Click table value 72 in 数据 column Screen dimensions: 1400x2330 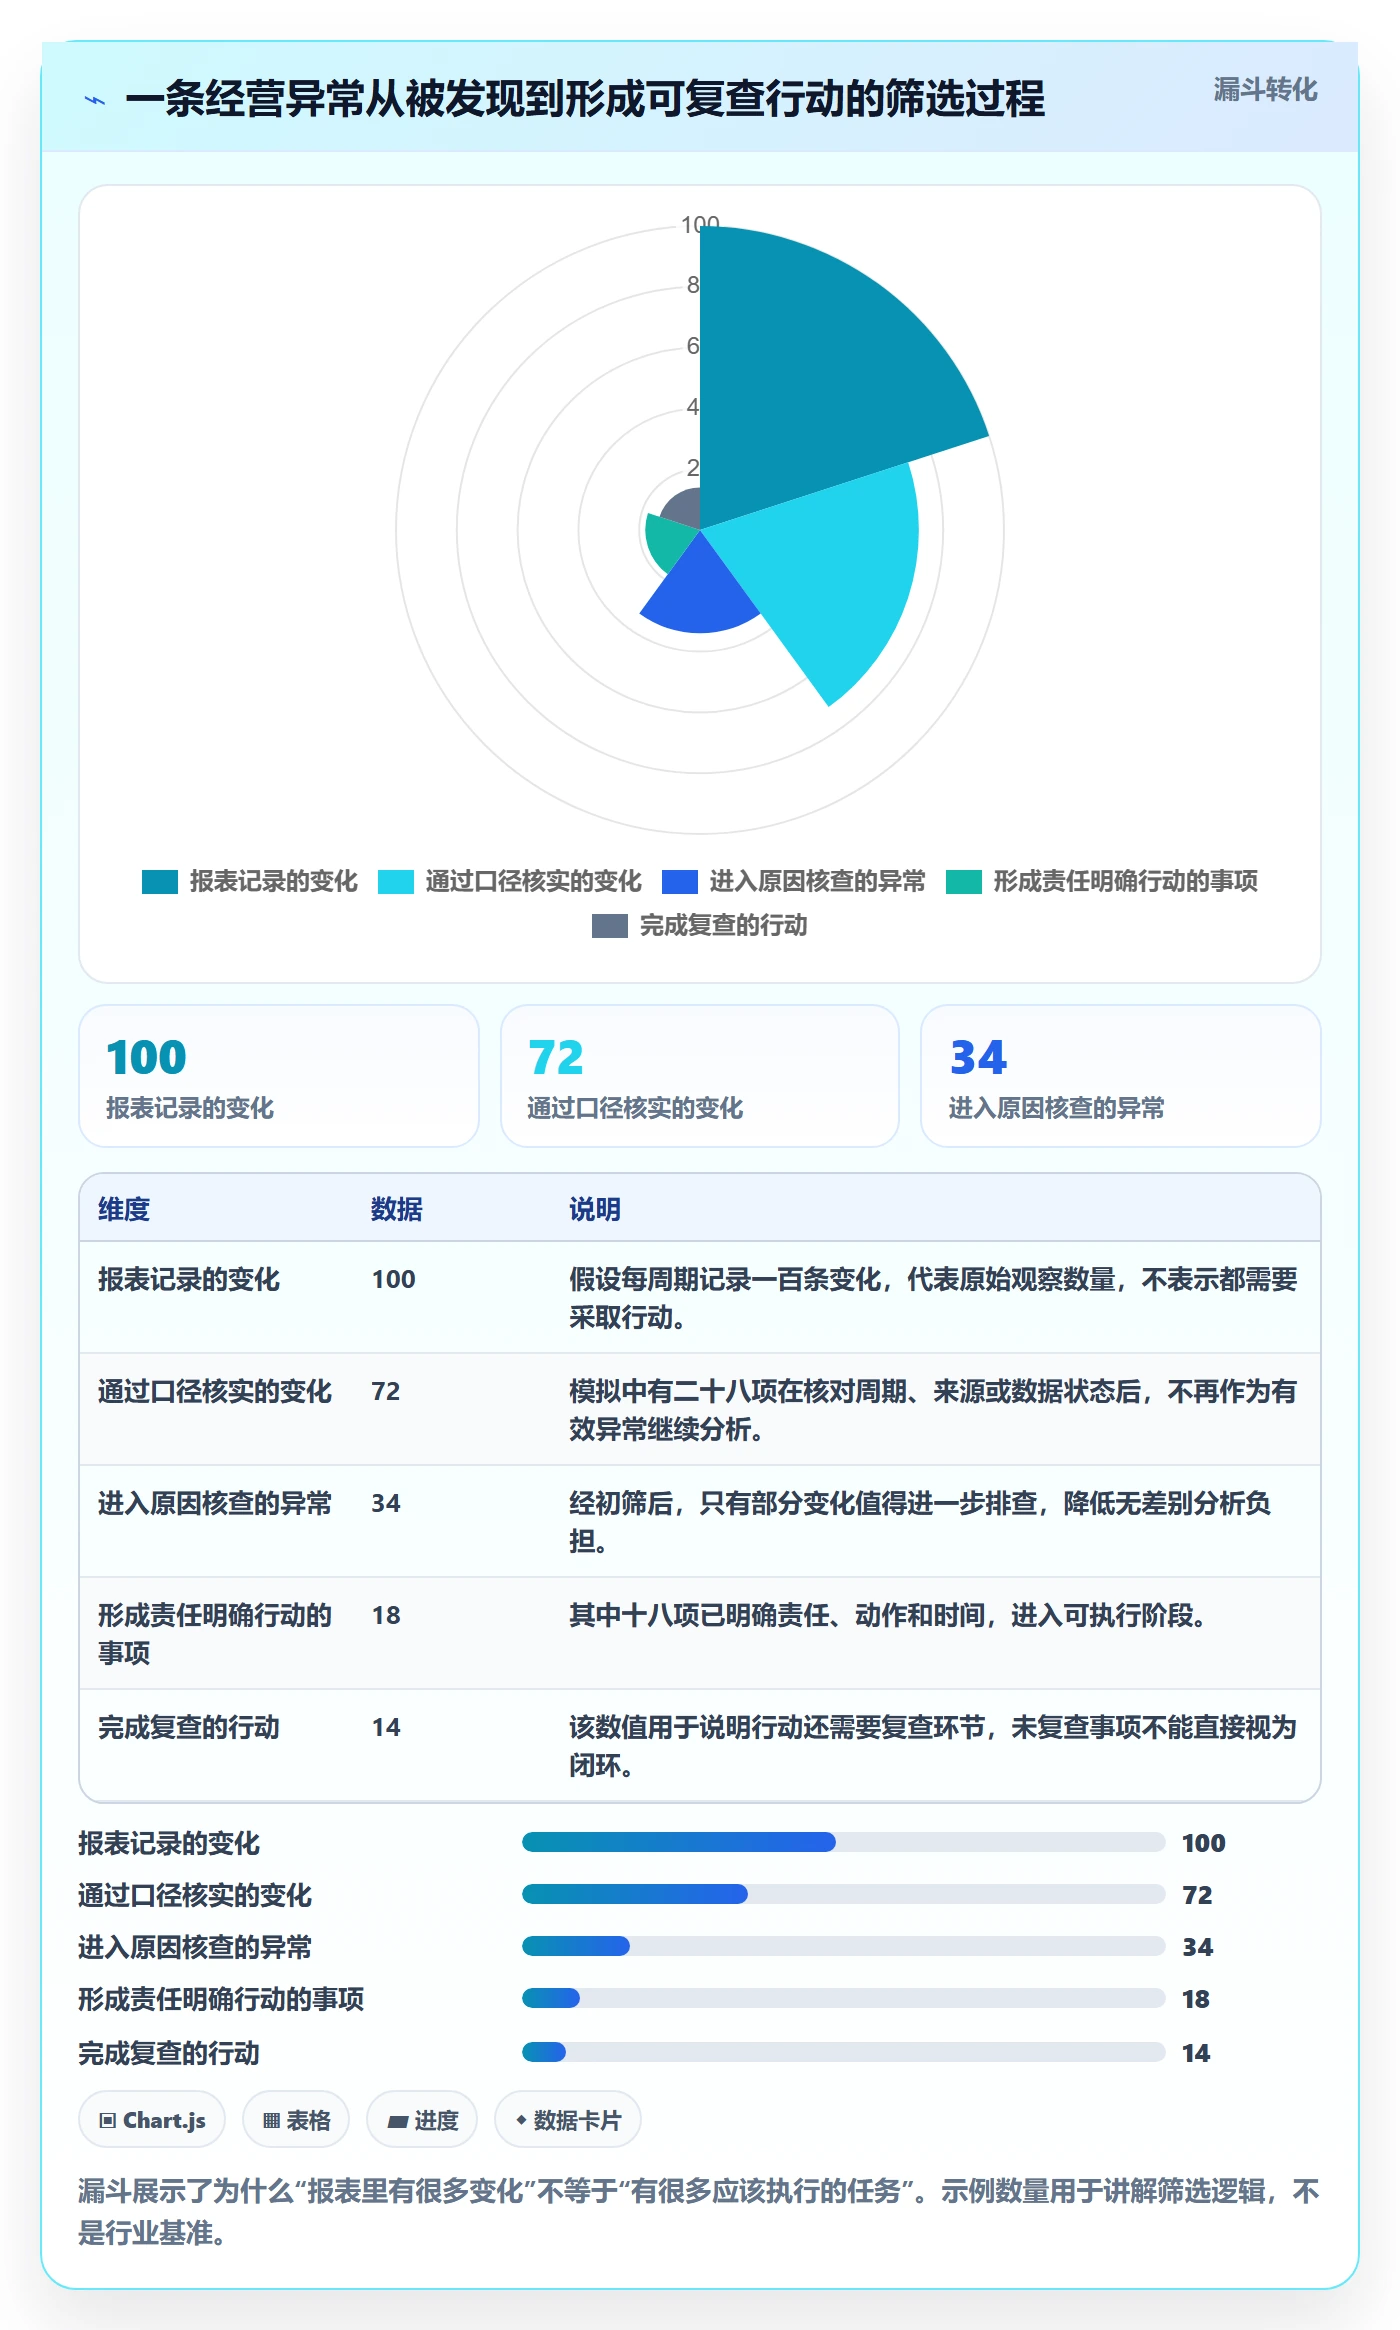point(386,1391)
